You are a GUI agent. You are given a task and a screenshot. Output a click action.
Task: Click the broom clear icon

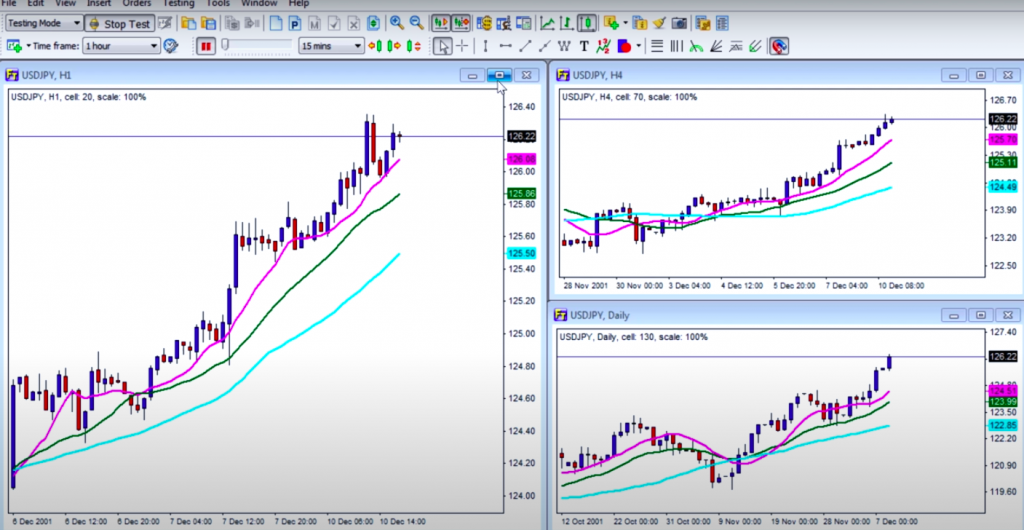(x=659, y=23)
